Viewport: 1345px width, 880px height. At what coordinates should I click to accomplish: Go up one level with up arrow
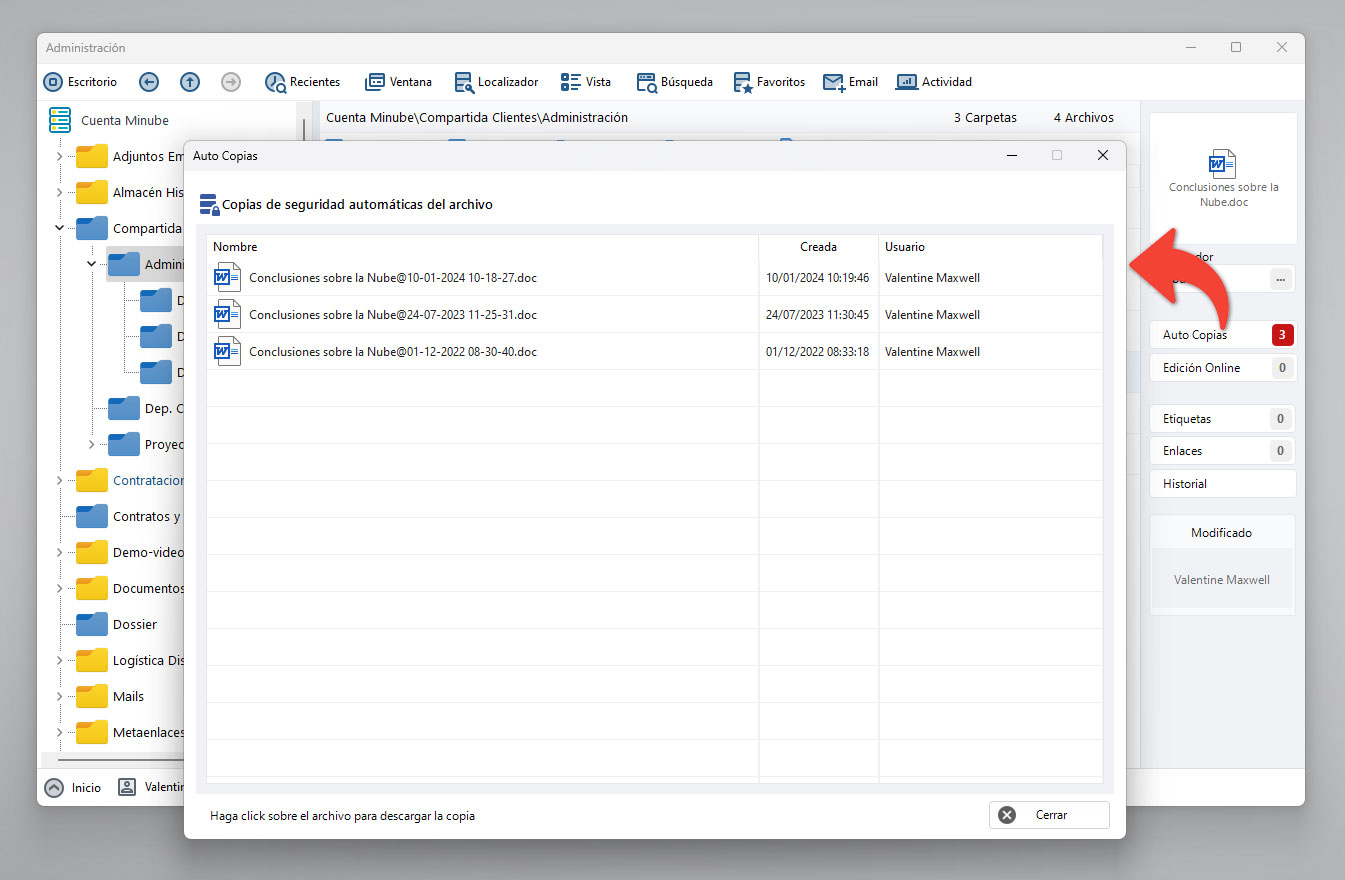click(x=190, y=82)
